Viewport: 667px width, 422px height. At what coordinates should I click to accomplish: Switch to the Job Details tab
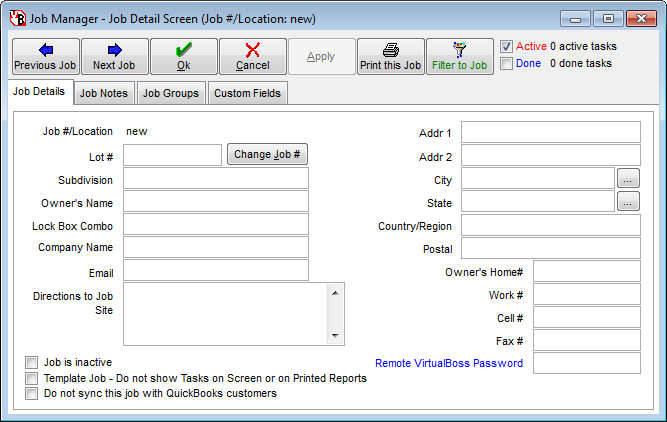coord(39,91)
